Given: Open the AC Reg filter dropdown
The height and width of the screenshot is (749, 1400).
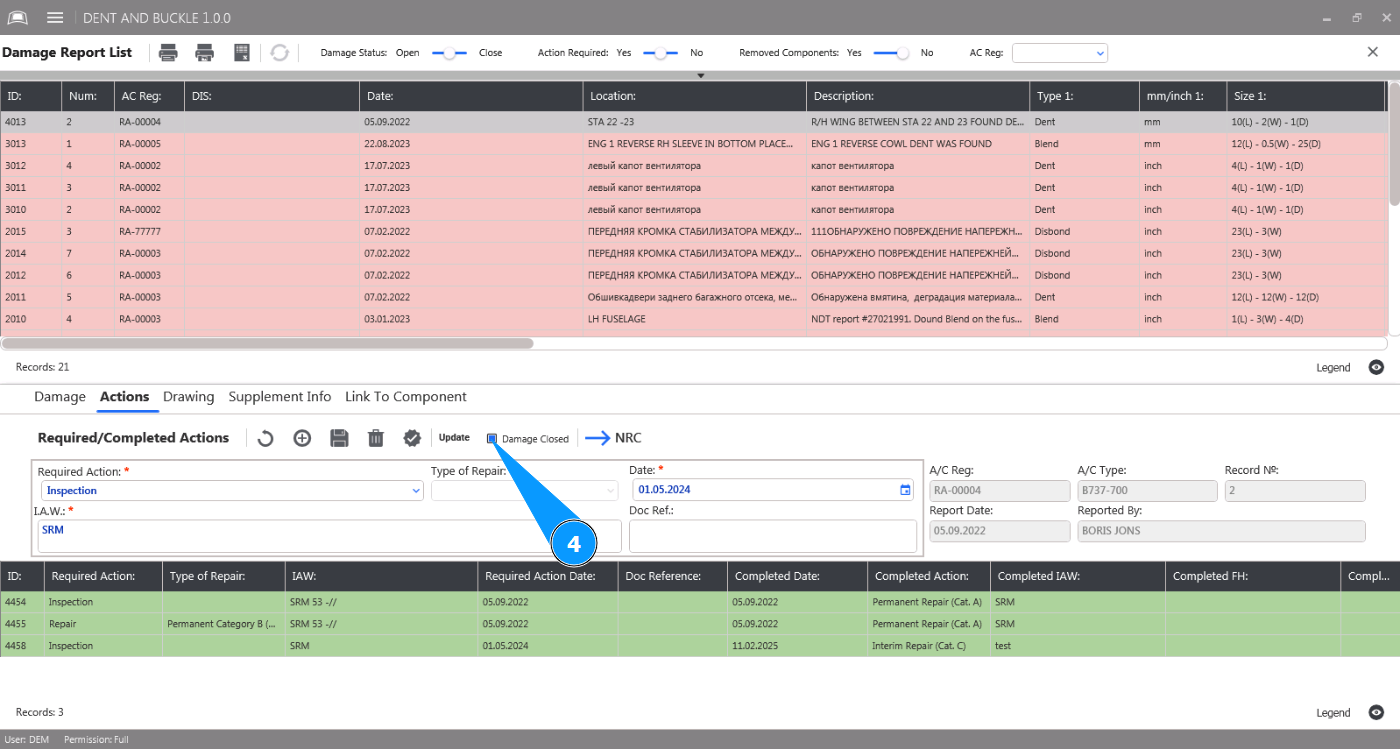Looking at the screenshot, I should pos(1060,53).
